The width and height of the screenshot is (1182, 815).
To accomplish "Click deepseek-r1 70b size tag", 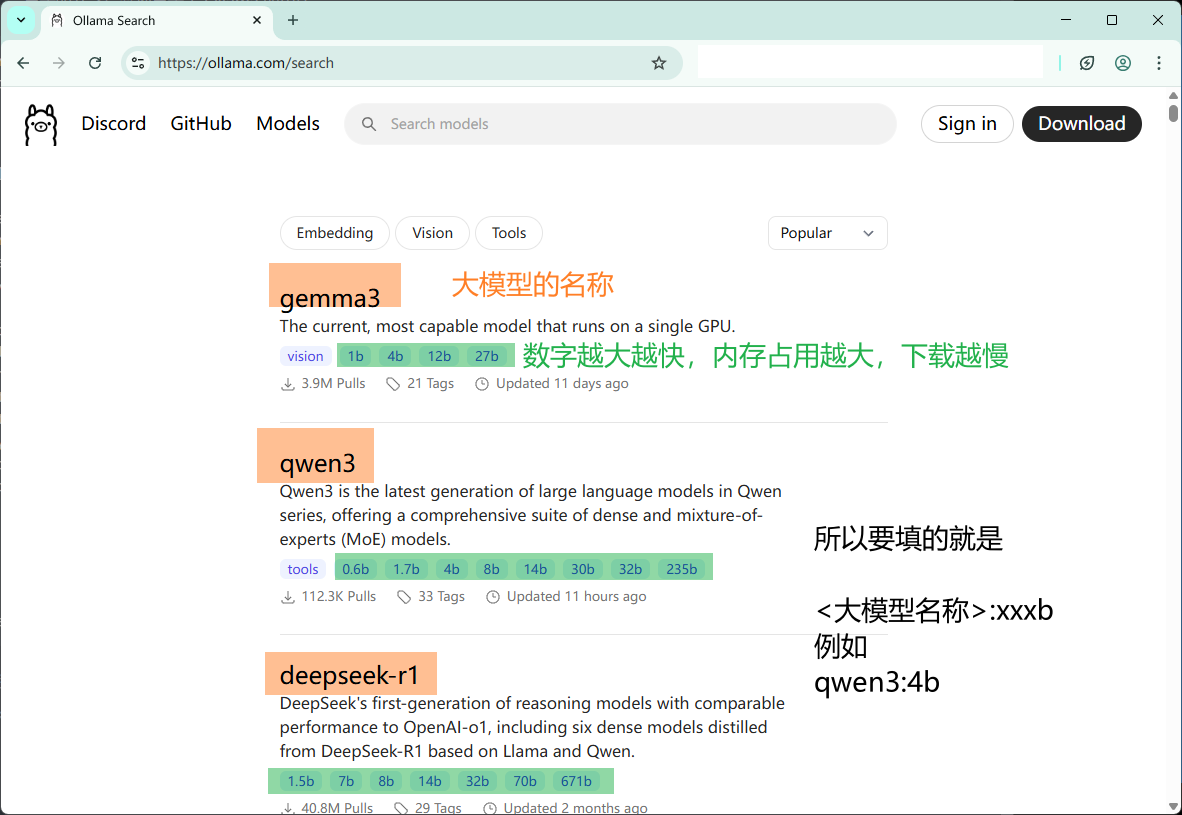I will coord(525,781).
